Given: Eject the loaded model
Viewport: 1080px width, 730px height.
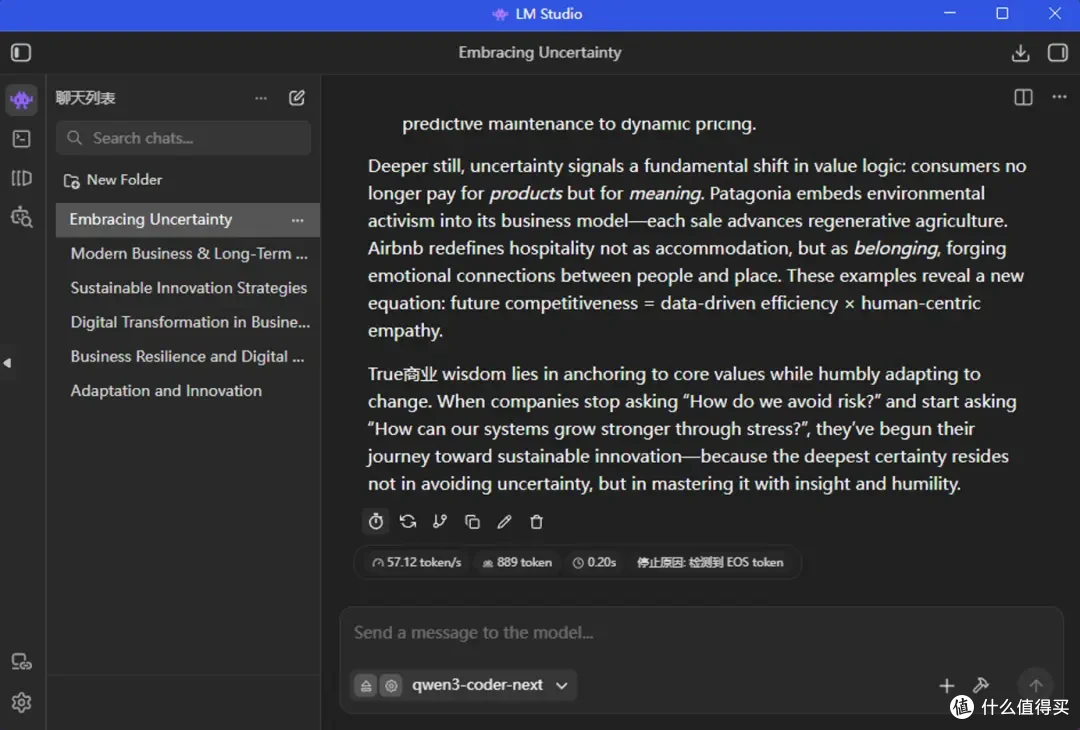Looking at the screenshot, I should click(366, 686).
